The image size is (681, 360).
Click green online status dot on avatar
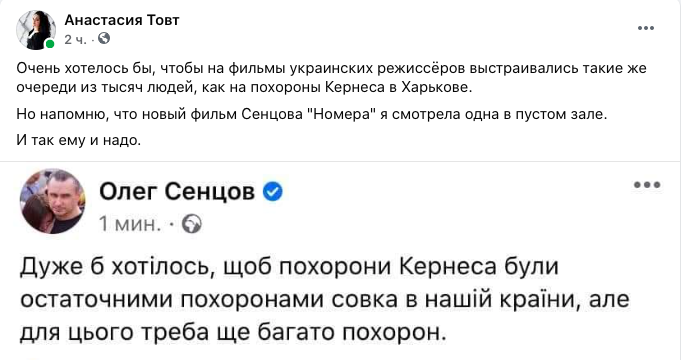[x=50, y=44]
